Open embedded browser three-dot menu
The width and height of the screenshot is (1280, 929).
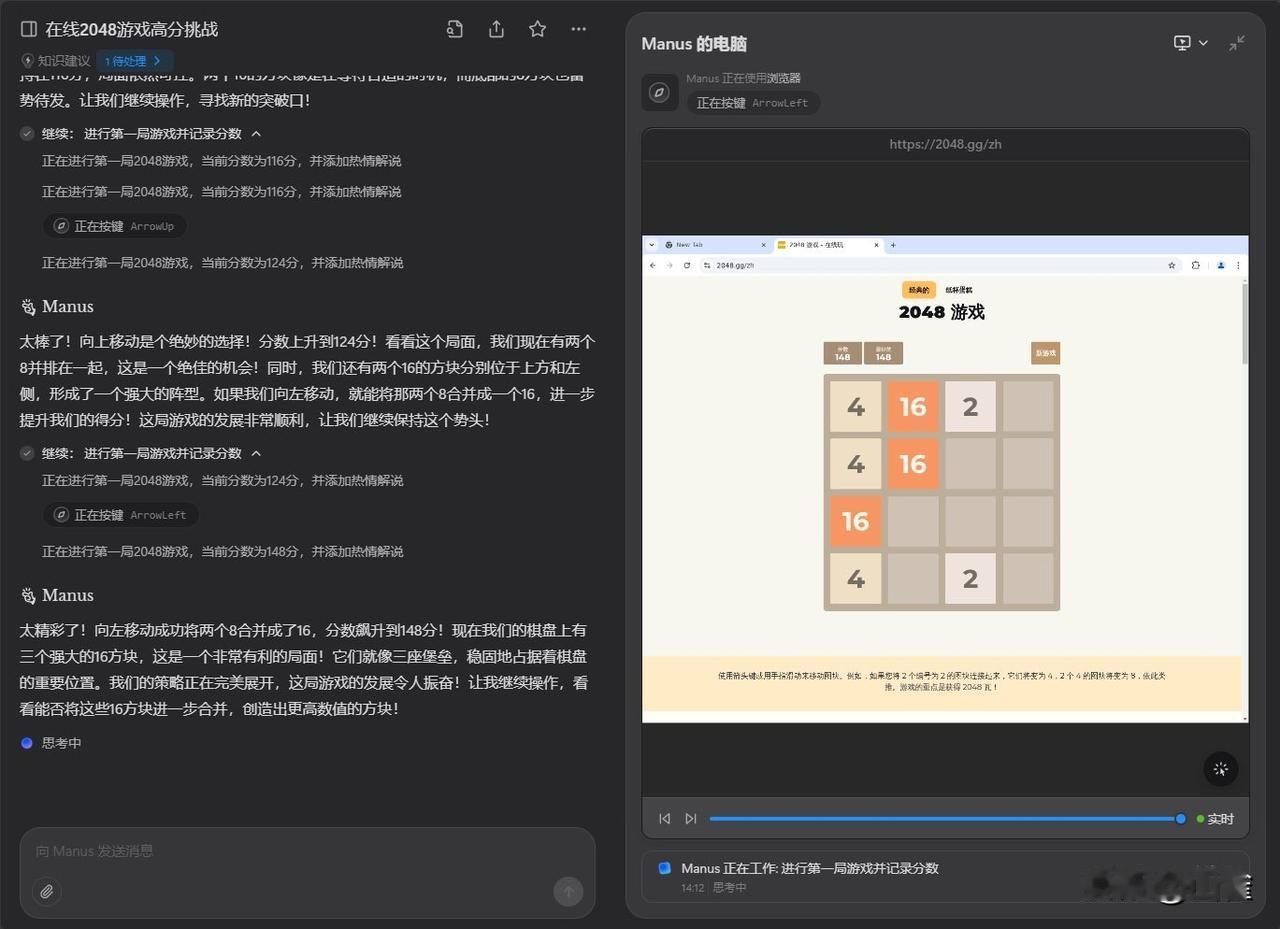click(1238, 265)
